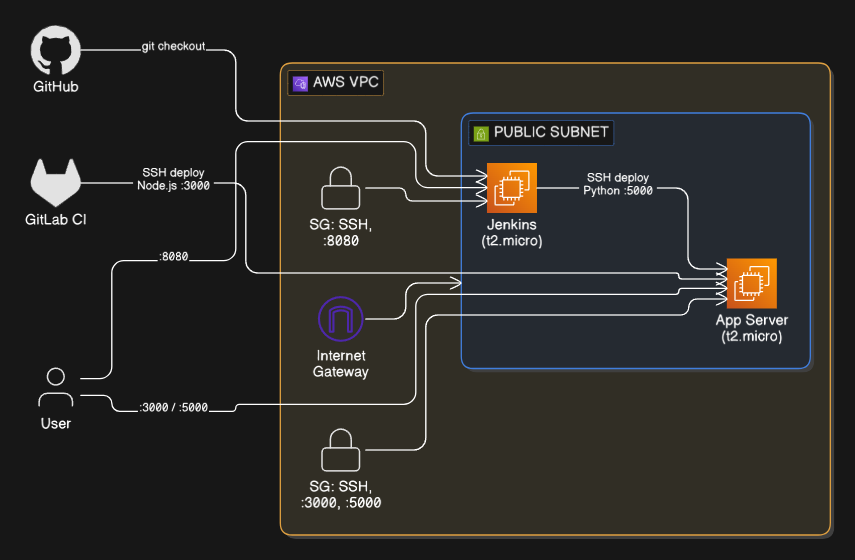Image resolution: width=855 pixels, height=560 pixels.
Task: Select the App Server EC2 instance icon
Action: coord(751,284)
